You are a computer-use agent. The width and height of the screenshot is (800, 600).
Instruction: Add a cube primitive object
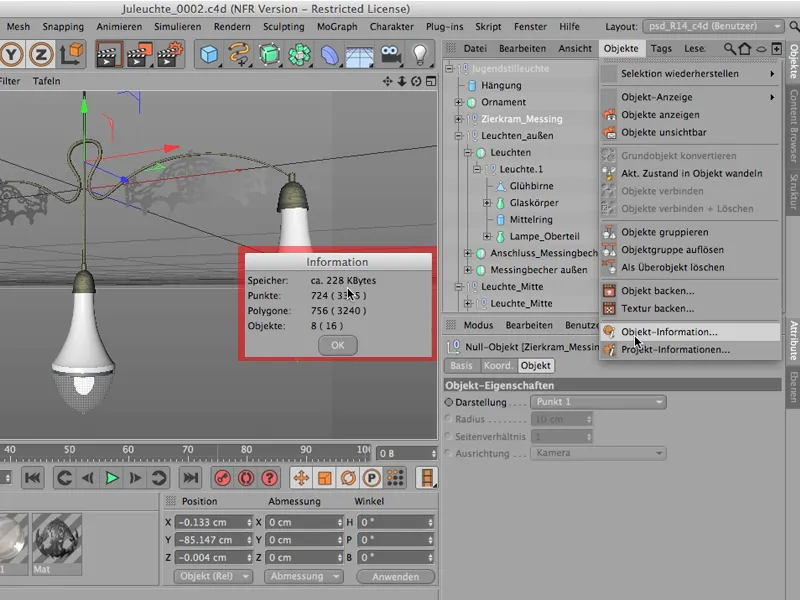coord(209,54)
